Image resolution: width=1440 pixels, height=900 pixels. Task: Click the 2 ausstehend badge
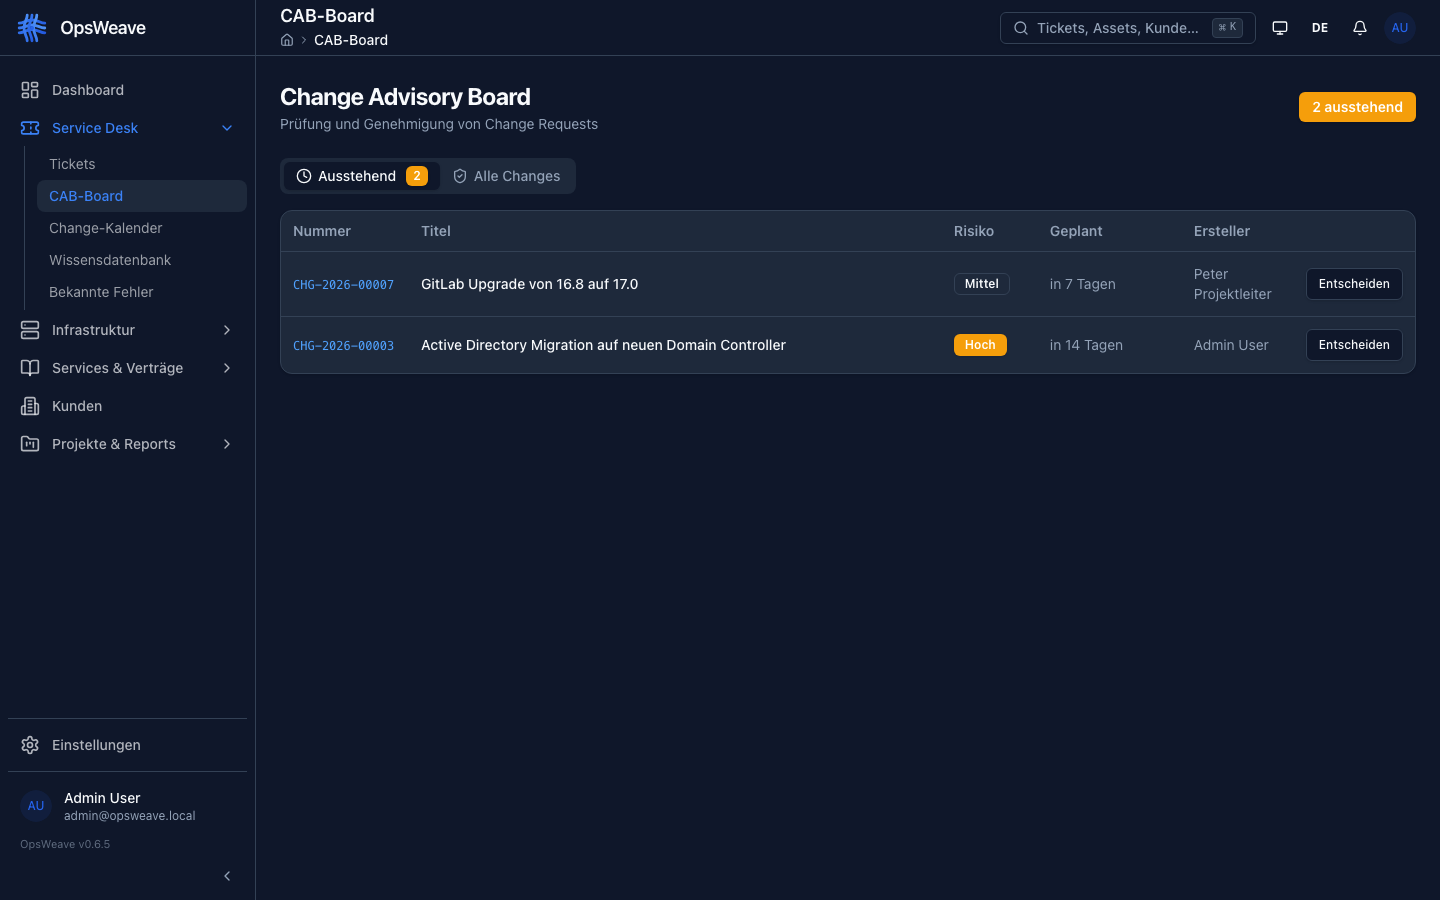(x=1357, y=106)
